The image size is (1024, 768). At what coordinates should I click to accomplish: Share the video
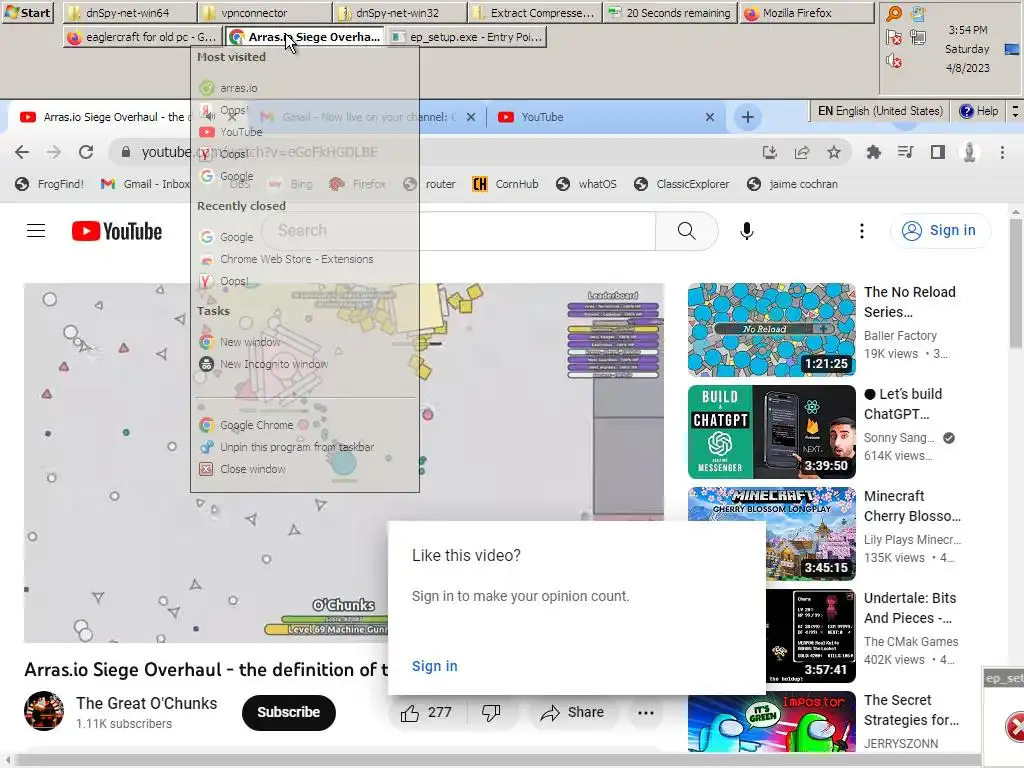(572, 712)
